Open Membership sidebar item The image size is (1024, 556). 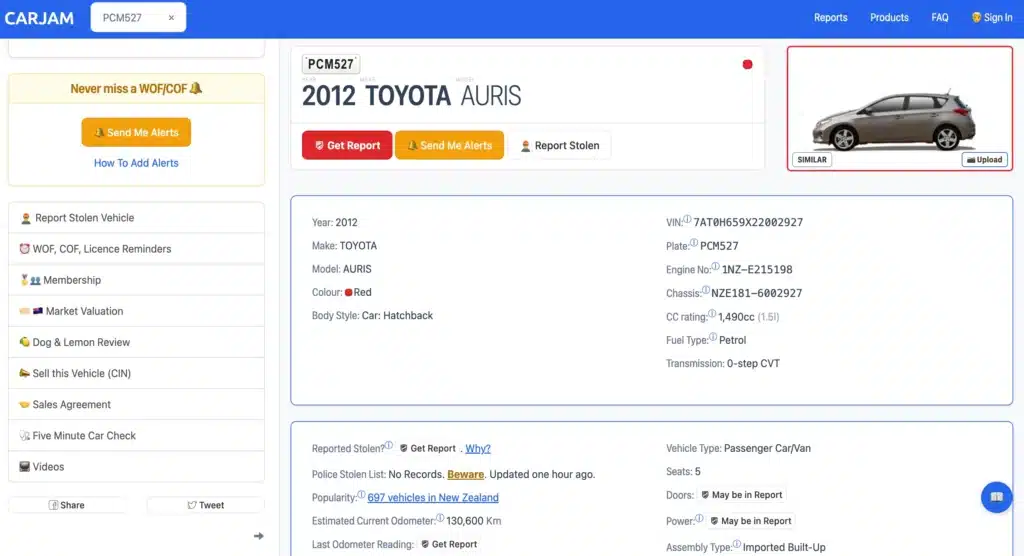(x=136, y=280)
